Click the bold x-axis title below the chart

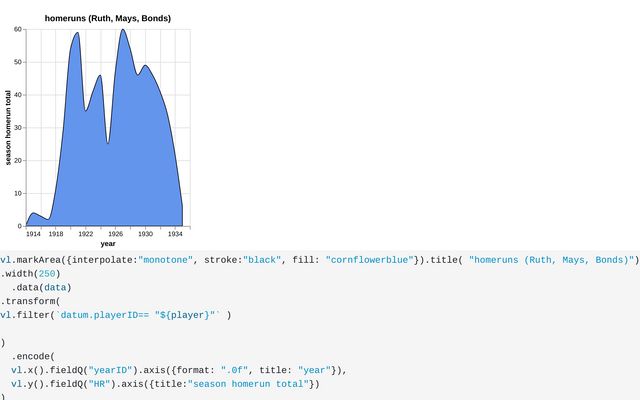tap(108, 244)
